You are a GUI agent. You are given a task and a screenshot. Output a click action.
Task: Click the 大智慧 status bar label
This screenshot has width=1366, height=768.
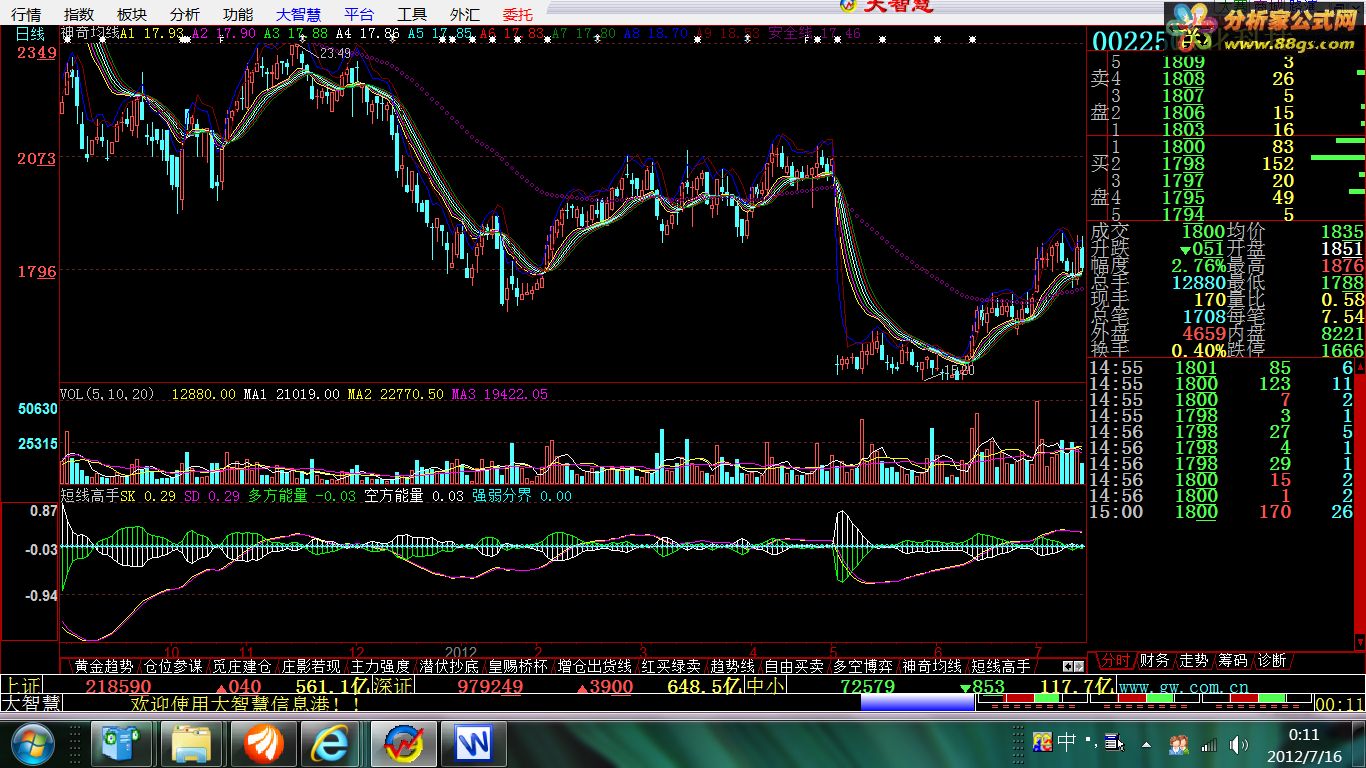pyautogui.click(x=30, y=704)
